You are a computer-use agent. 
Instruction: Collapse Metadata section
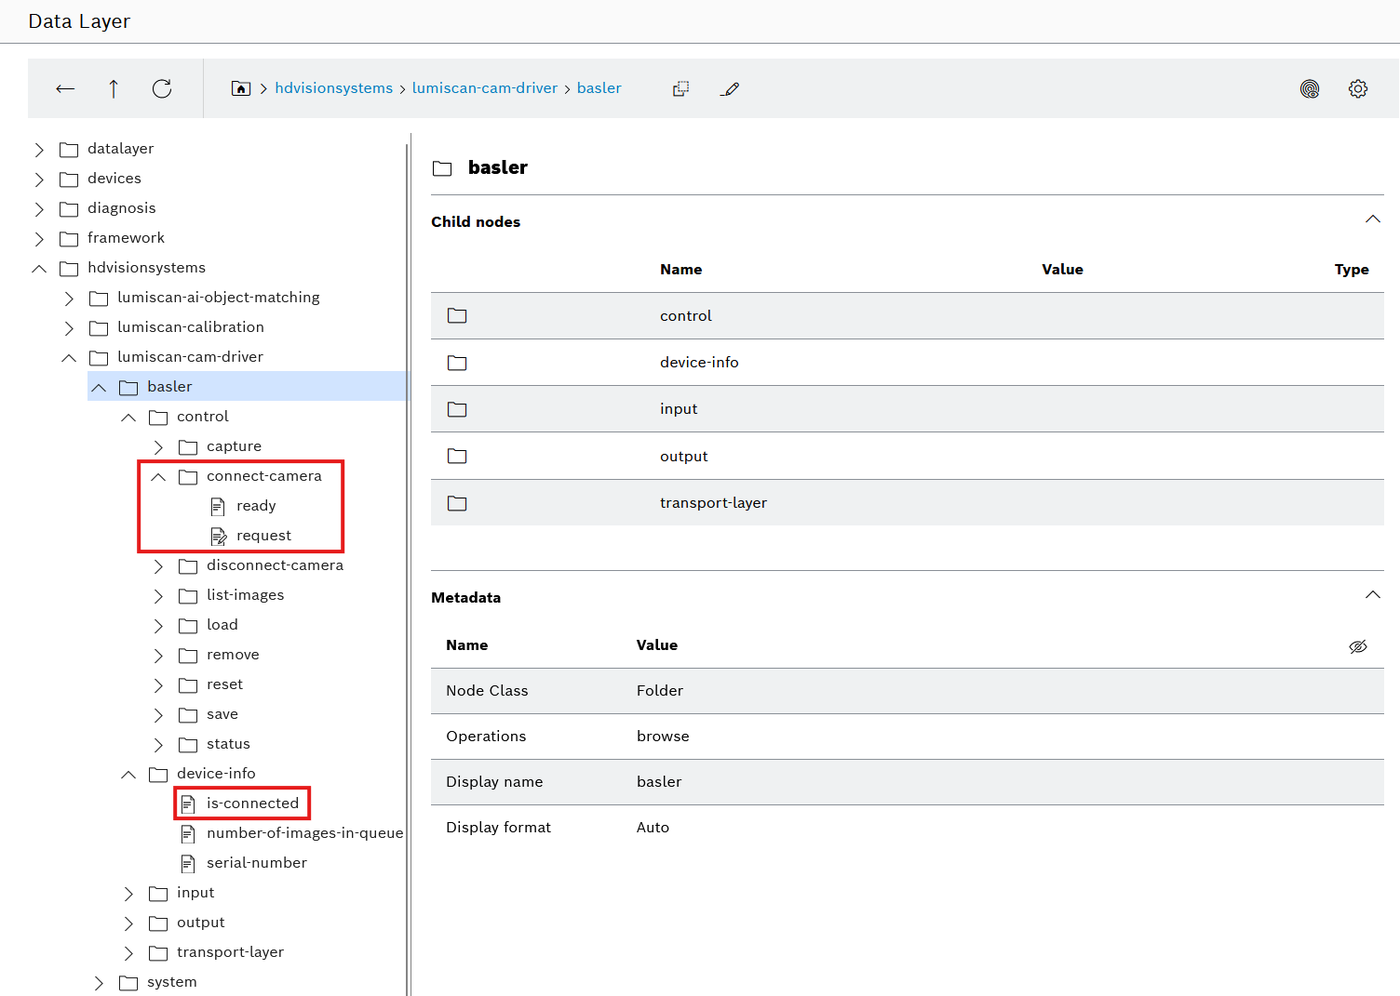pos(1373,595)
